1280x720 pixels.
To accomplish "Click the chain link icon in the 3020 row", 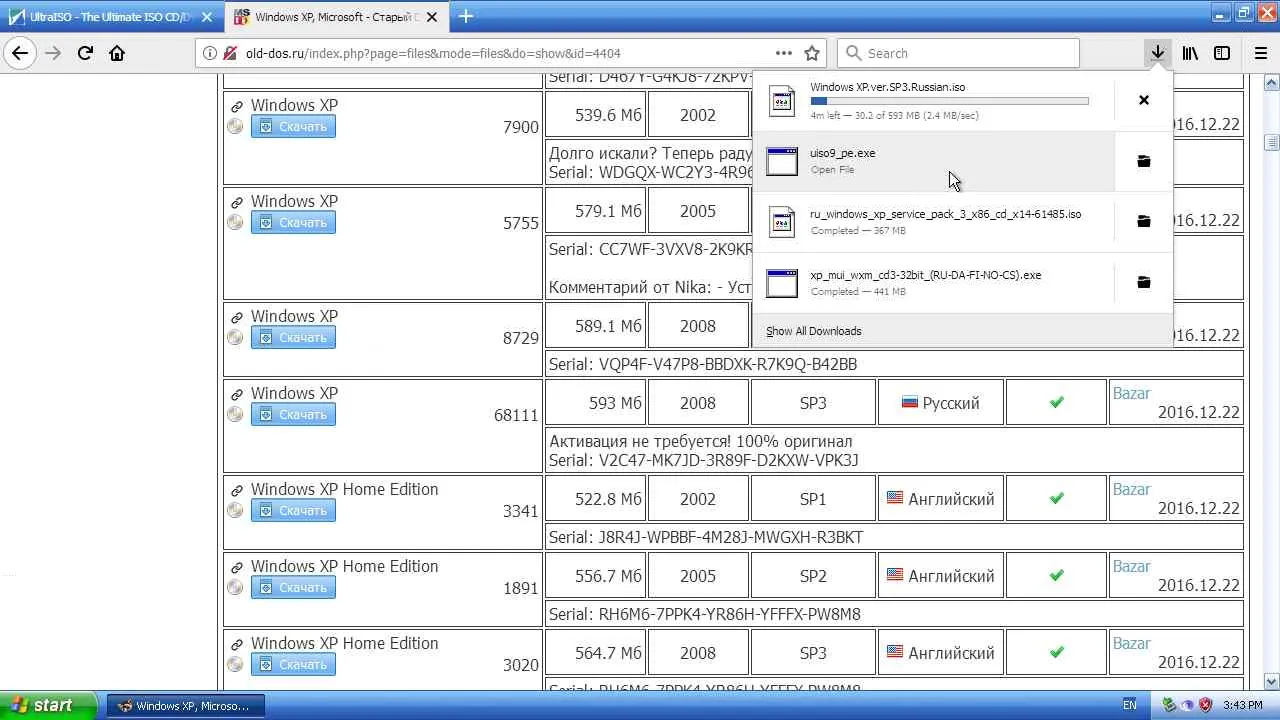I will pyautogui.click(x=237, y=644).
